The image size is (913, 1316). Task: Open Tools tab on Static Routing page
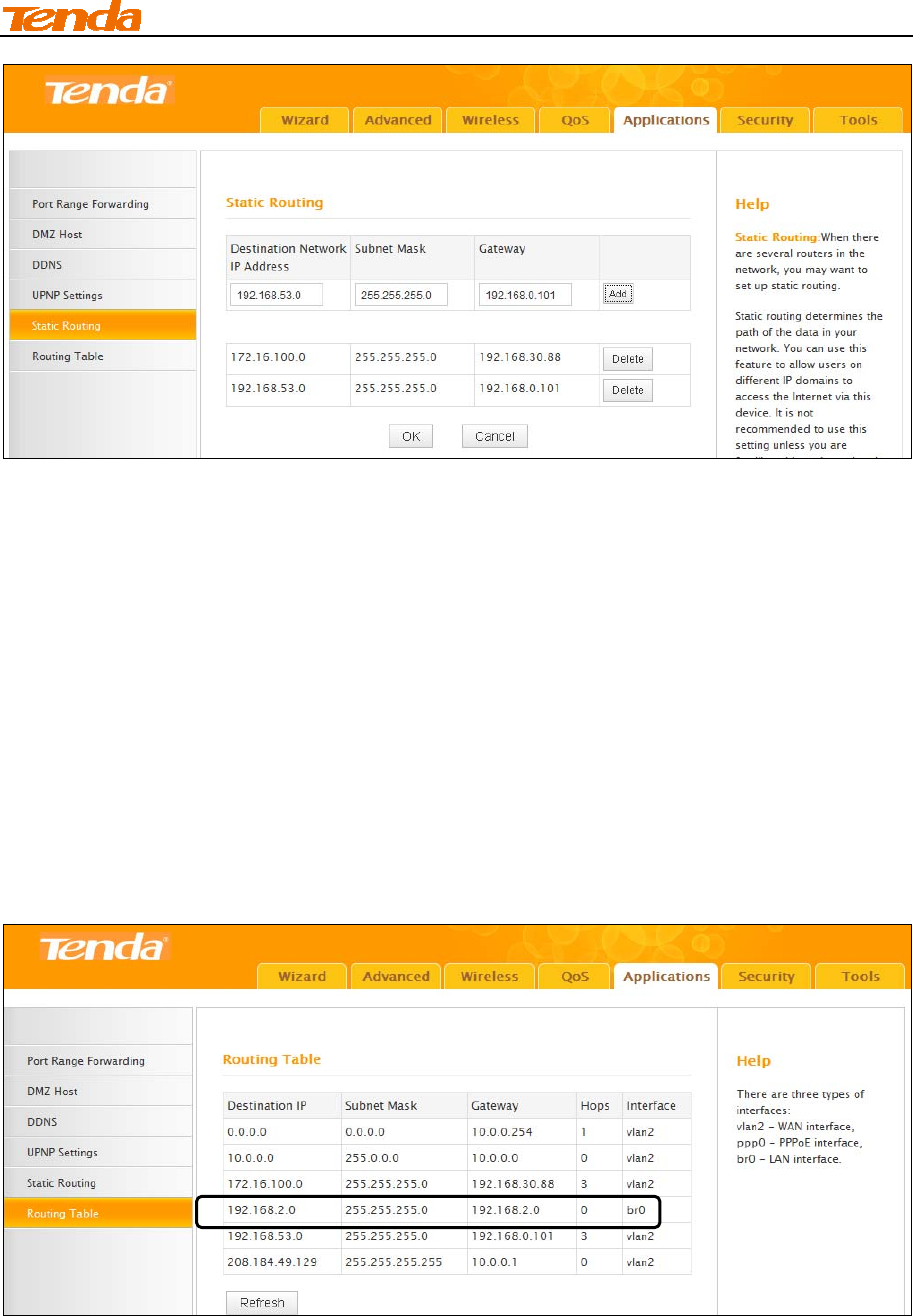tap(858, 120)
